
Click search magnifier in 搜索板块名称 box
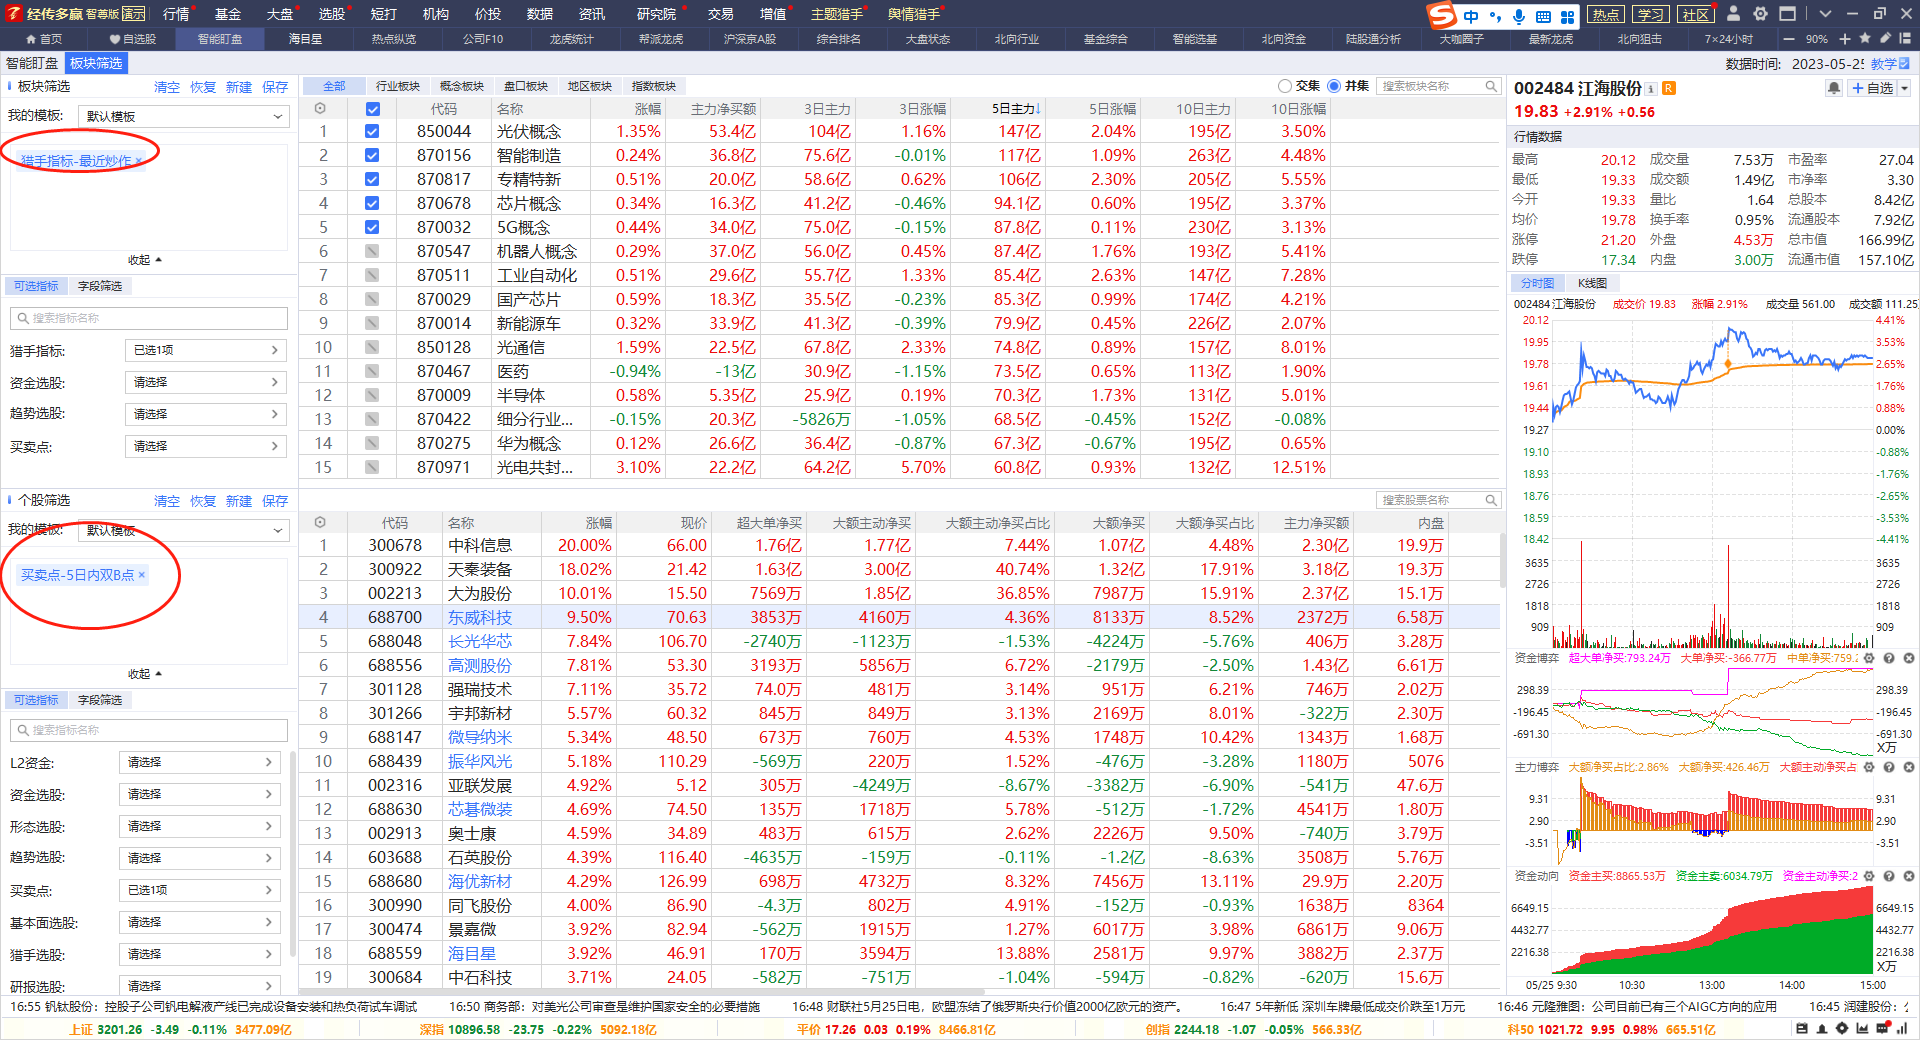coord(1491,86)
